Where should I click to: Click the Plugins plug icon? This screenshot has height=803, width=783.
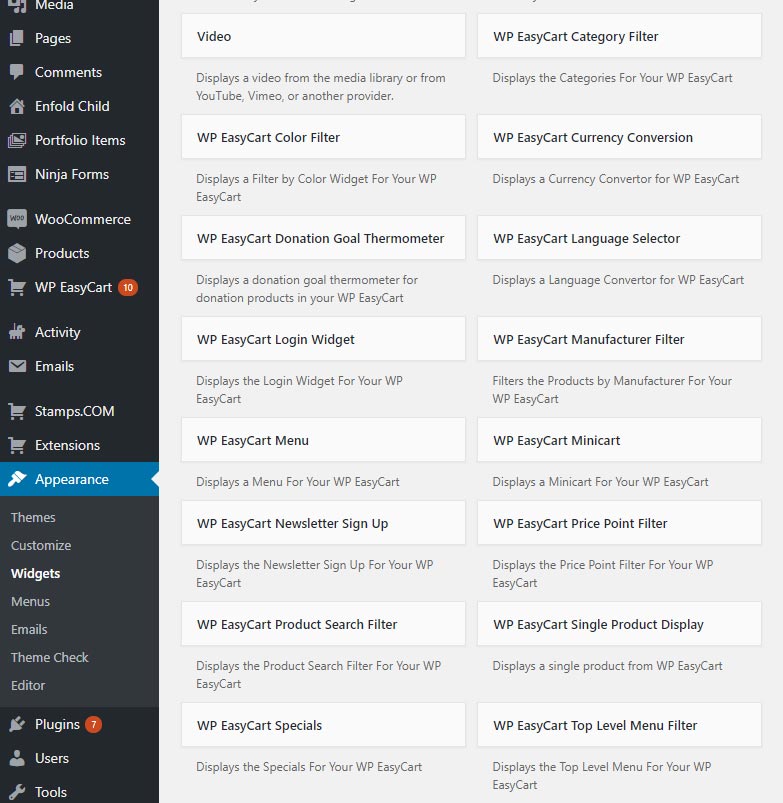(x=17, y=724)
